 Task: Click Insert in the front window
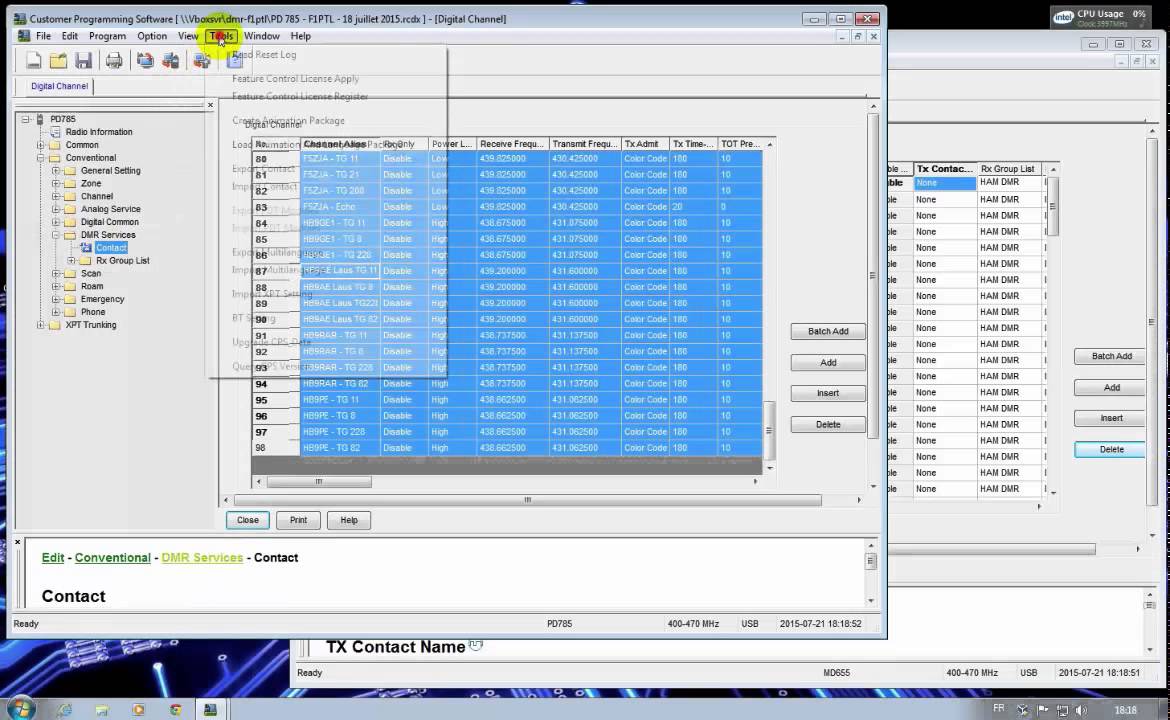point(828,393)
